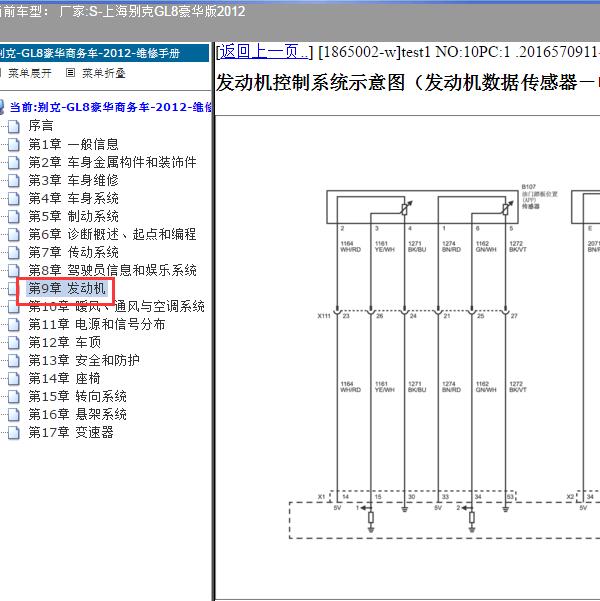Image resolution: width=600 pixels, height=601 pixels.
Task: Open 第10章 暖风、通风与空调系统
Action: (x=117, y=306)
